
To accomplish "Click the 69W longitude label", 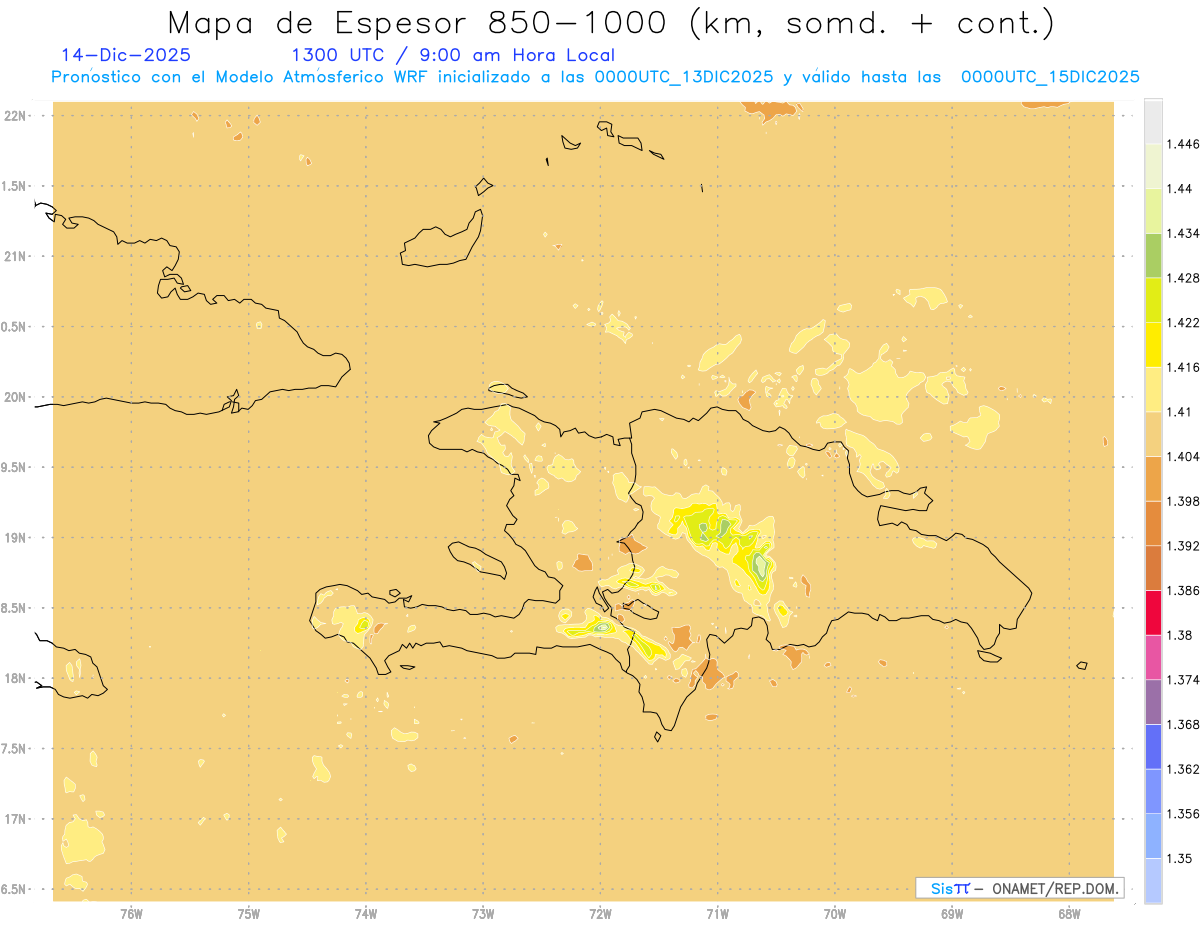I will coord(951,912).
